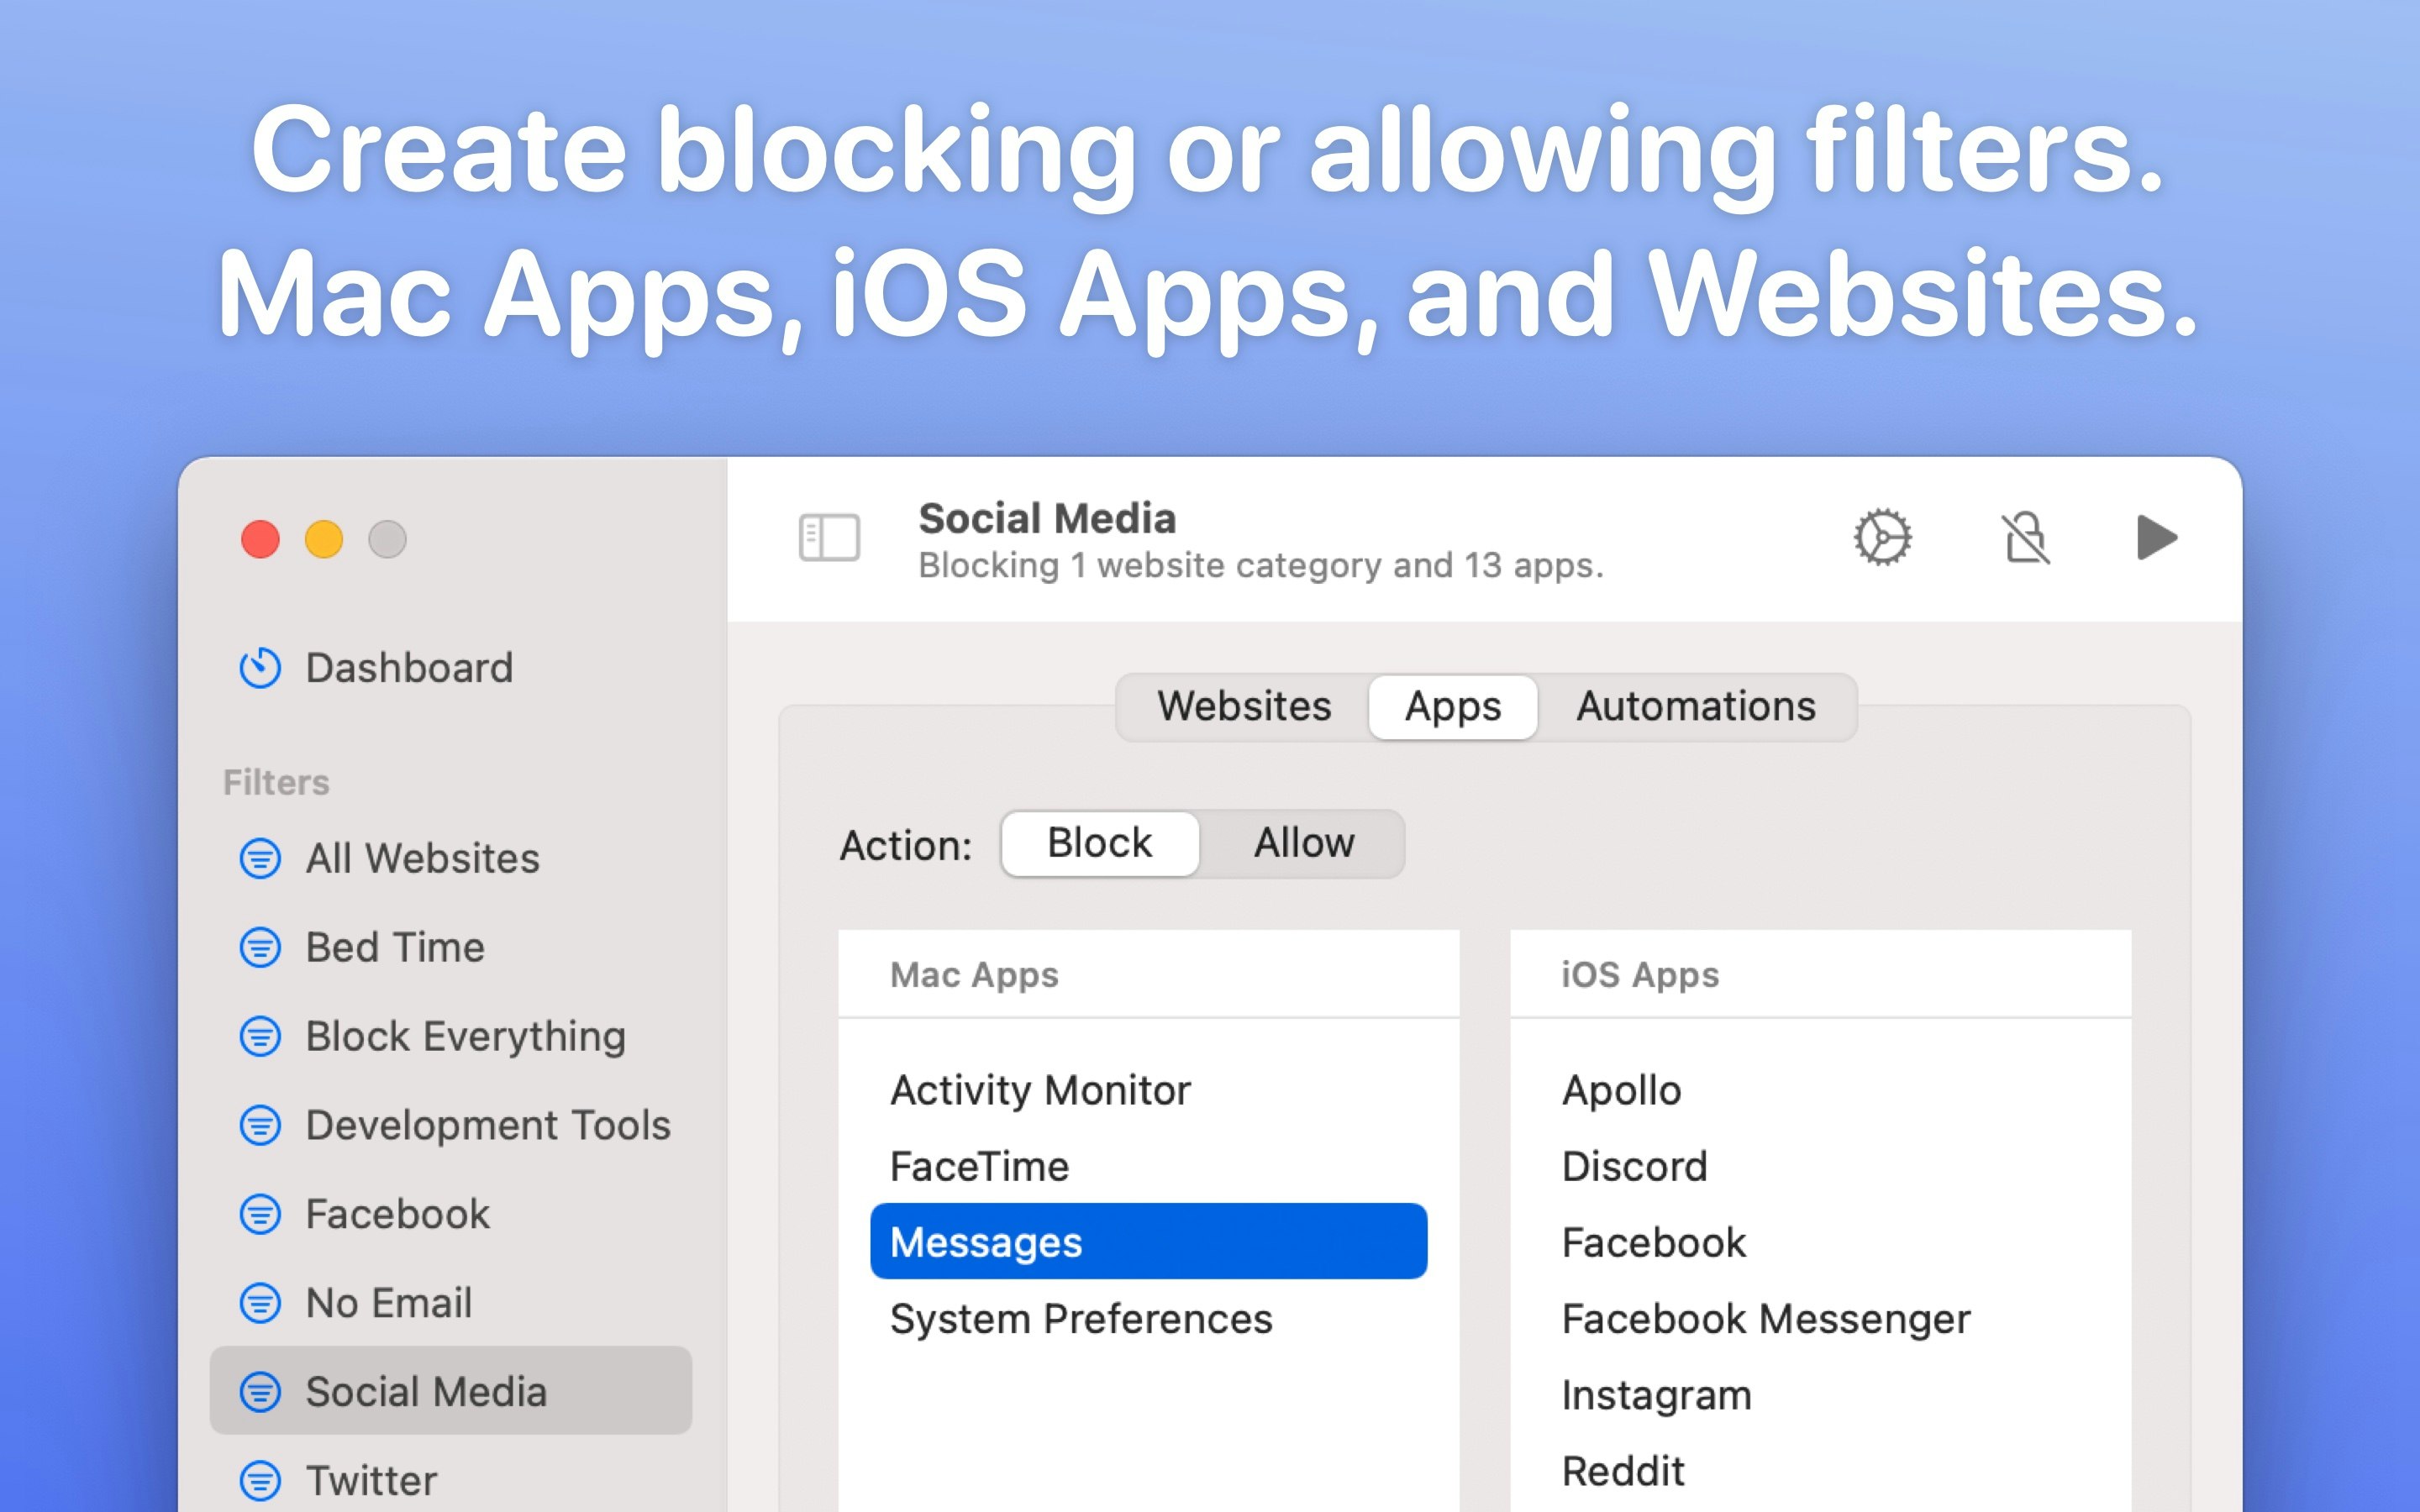
Task: Set action to Allow
Action: coord(1303,843)
